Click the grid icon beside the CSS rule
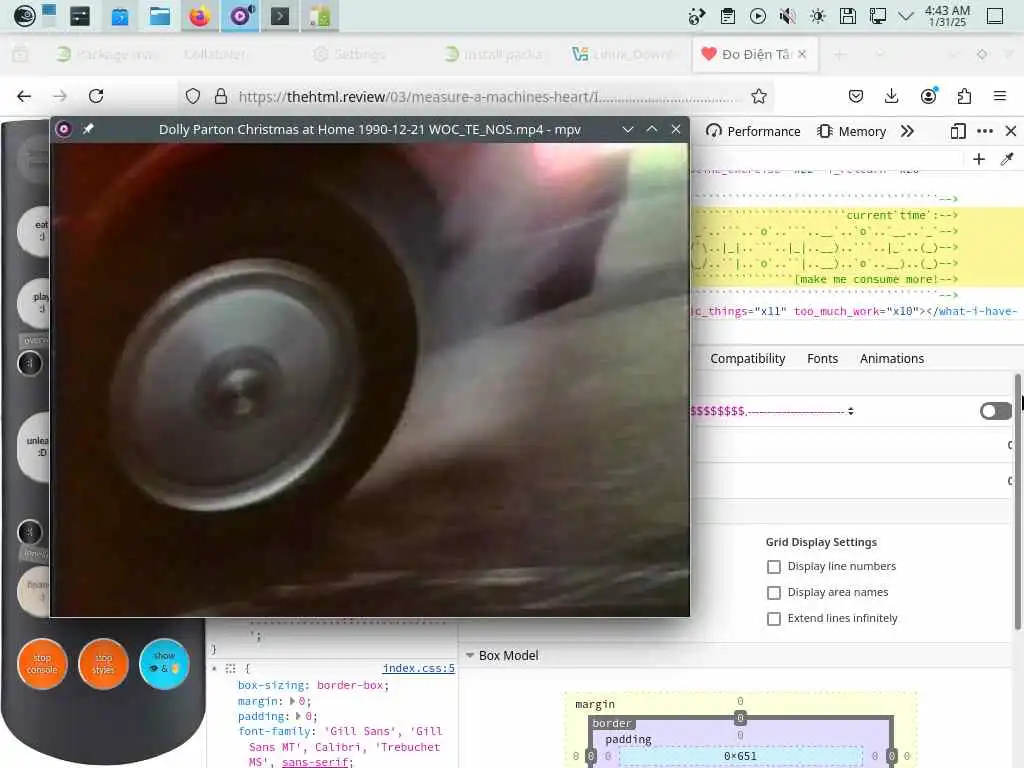Screen dimensions: 1024x768 (x=230, y=669)
